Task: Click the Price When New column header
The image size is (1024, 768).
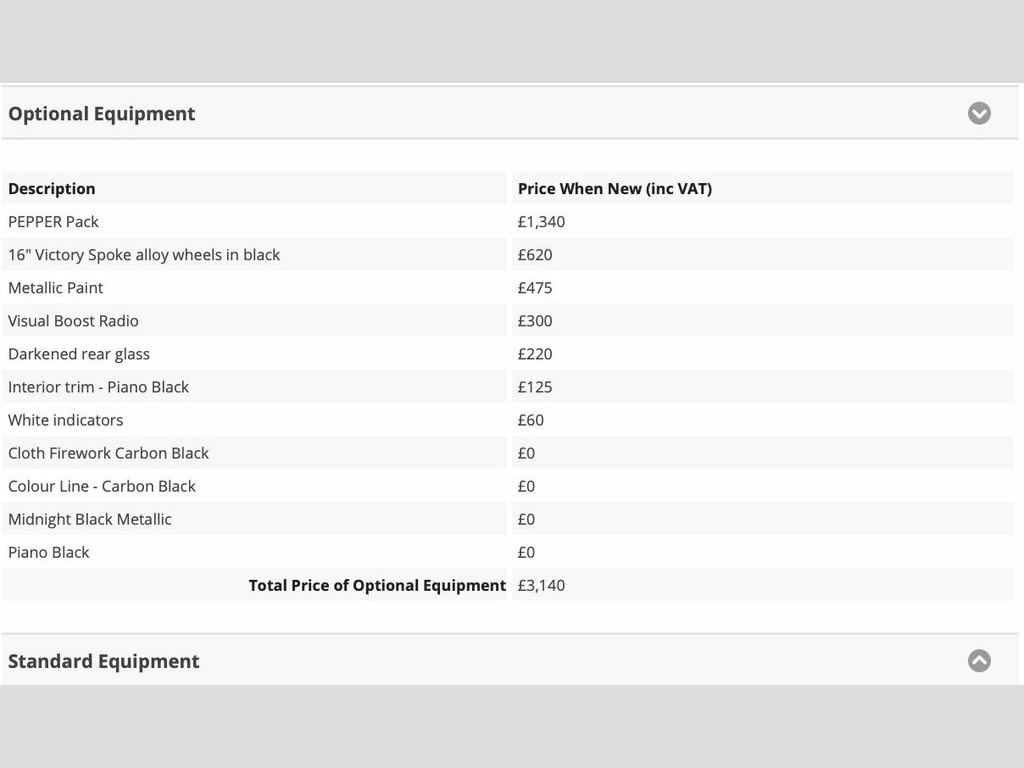Action: click(615, 189)
